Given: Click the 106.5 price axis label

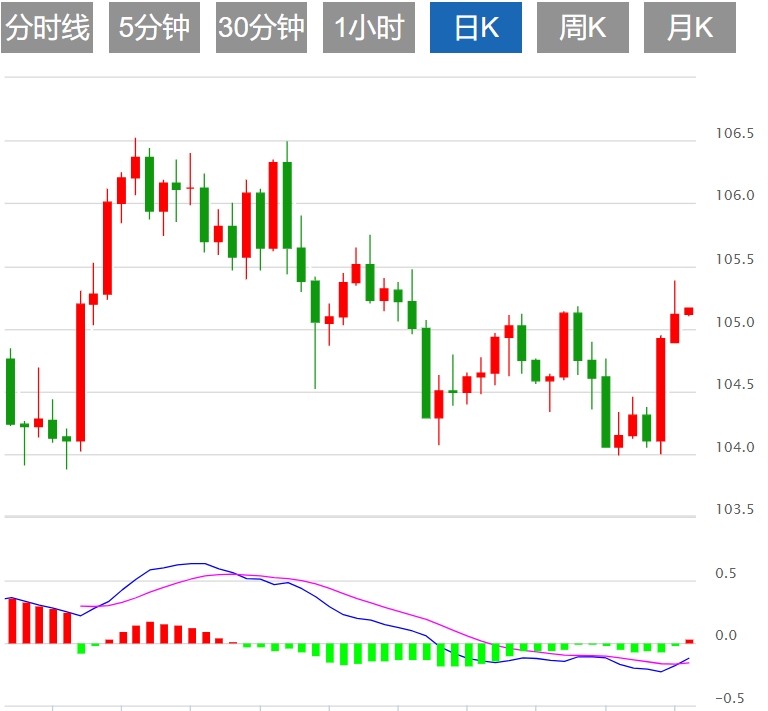Looking at the screenshot, I should point(735,133).
